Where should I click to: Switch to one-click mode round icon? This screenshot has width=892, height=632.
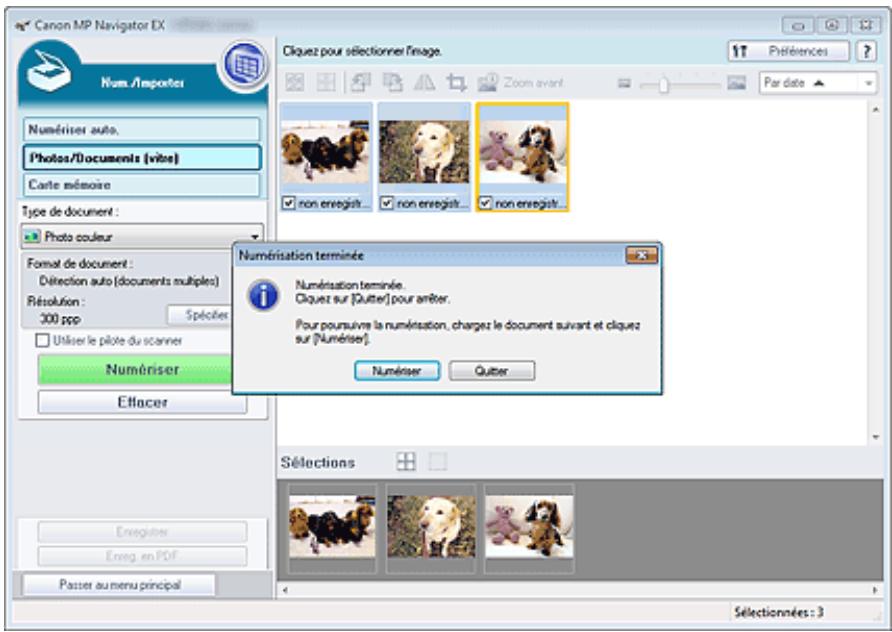click(245, 64)
